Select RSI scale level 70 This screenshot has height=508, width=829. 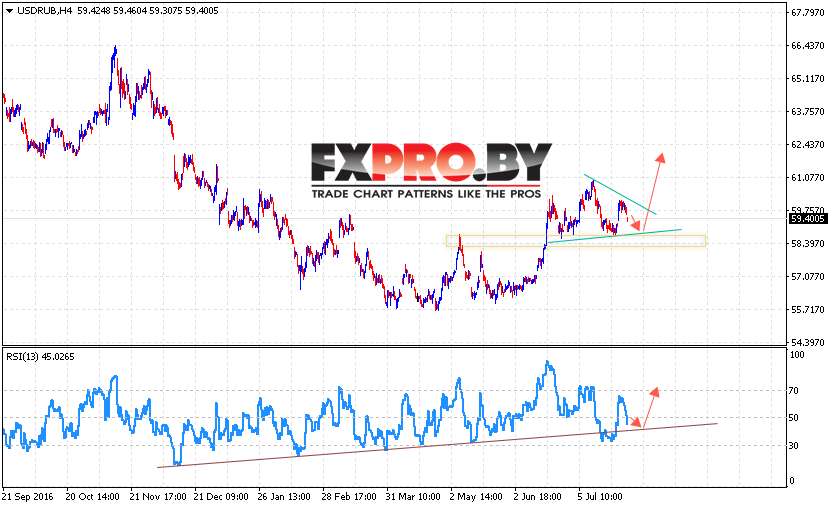point(793,391)
